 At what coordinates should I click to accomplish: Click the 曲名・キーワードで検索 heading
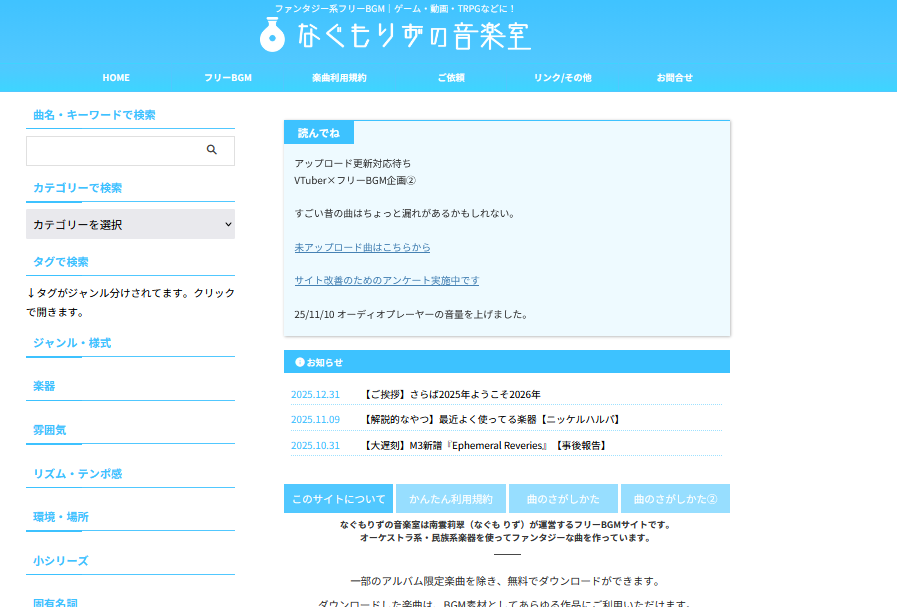(x=94, y=115)
